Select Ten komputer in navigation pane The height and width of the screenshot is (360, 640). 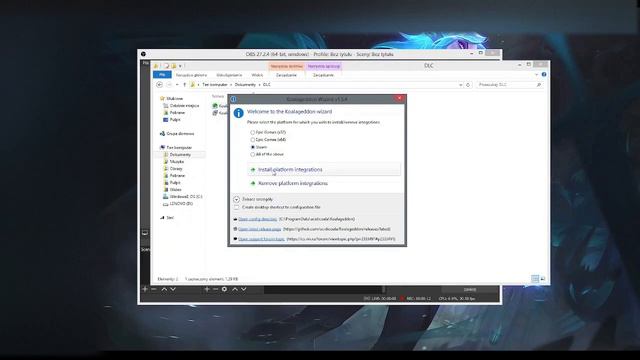coord(176,147)
